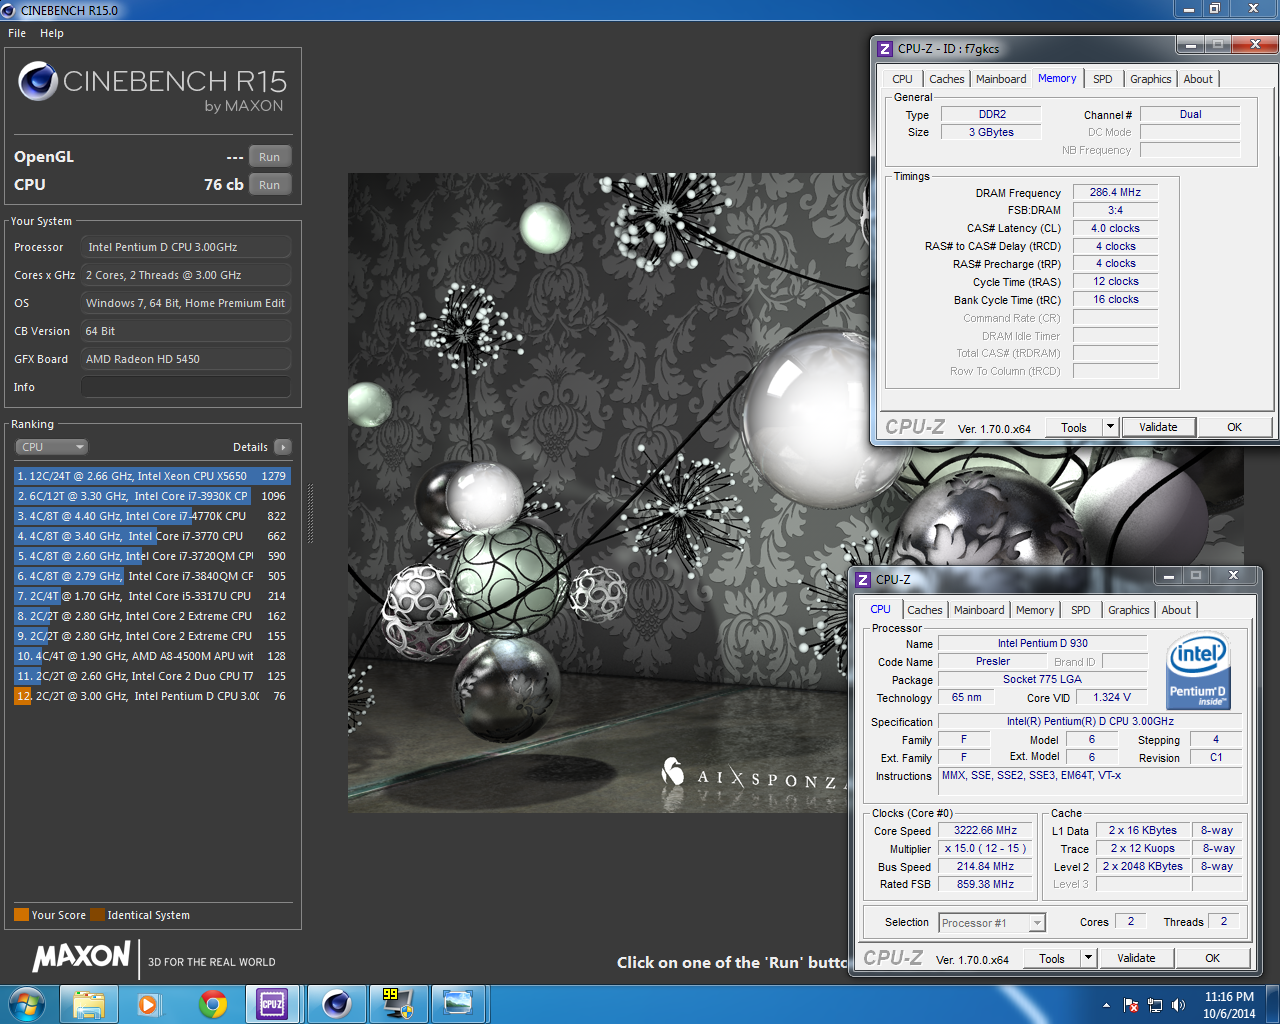The width and height of the screenshot is (1280, 1024).
Task: Switch to CPU-Z taskbar icon
Action: pyautogui.click(x=273, y=1004)
